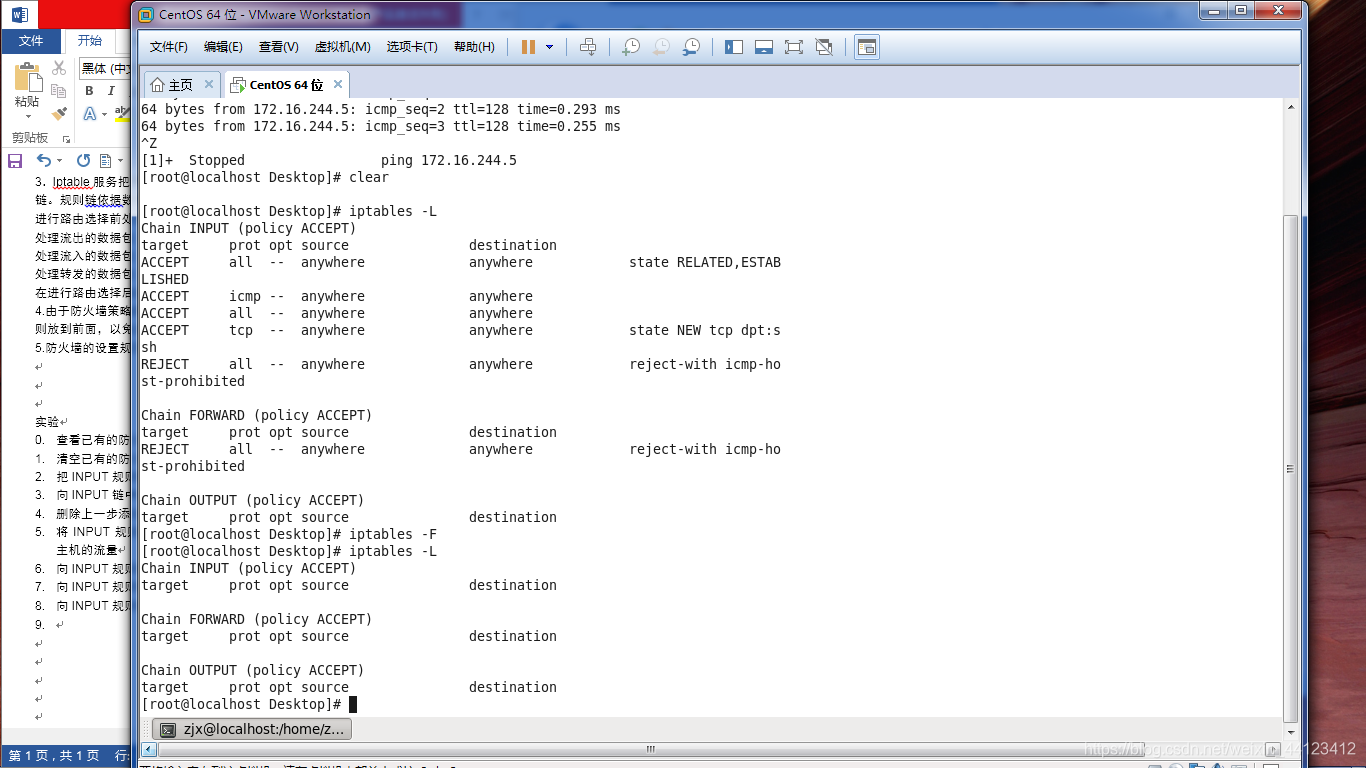Click the 'iptables -F' command line in terminal
The image size is (1366, 768).
[289, 534]
